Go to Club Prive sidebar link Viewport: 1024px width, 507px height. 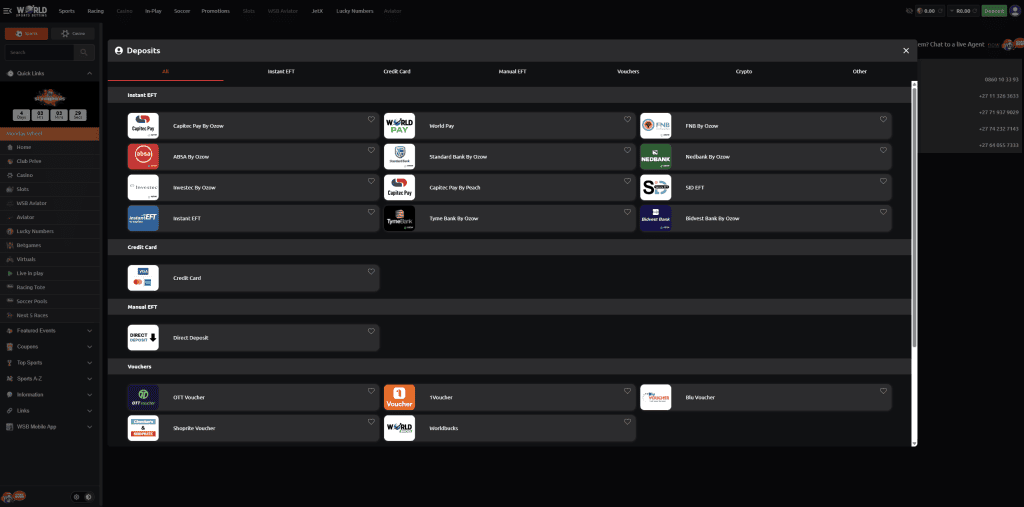coord(29,161)
